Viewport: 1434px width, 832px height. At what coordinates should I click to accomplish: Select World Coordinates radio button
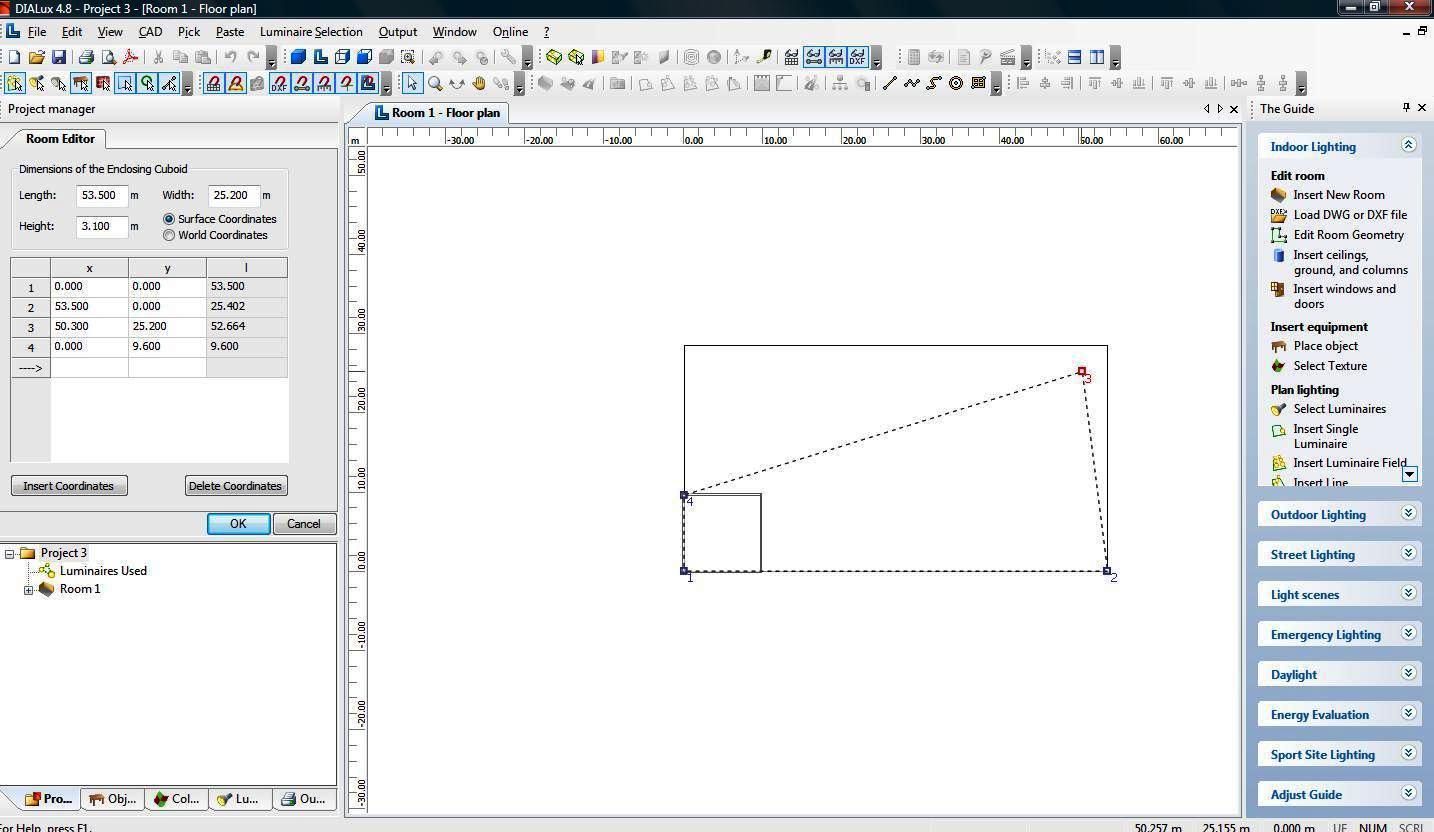[x=169, y=235]
